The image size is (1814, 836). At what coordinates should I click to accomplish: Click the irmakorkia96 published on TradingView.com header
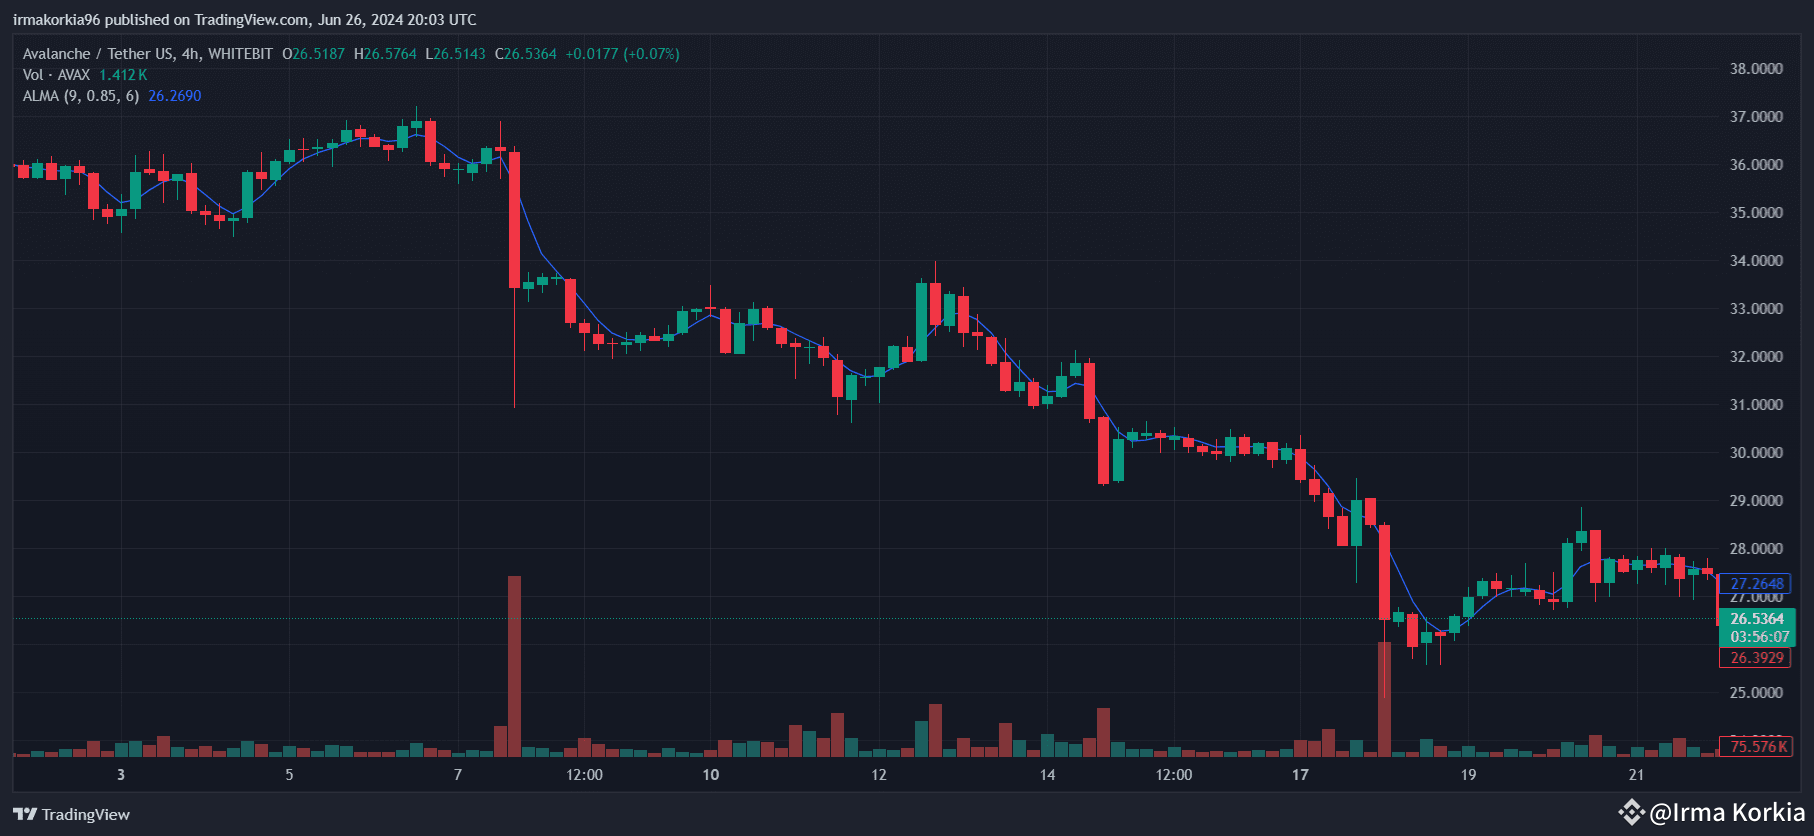[x=244, y=20]
